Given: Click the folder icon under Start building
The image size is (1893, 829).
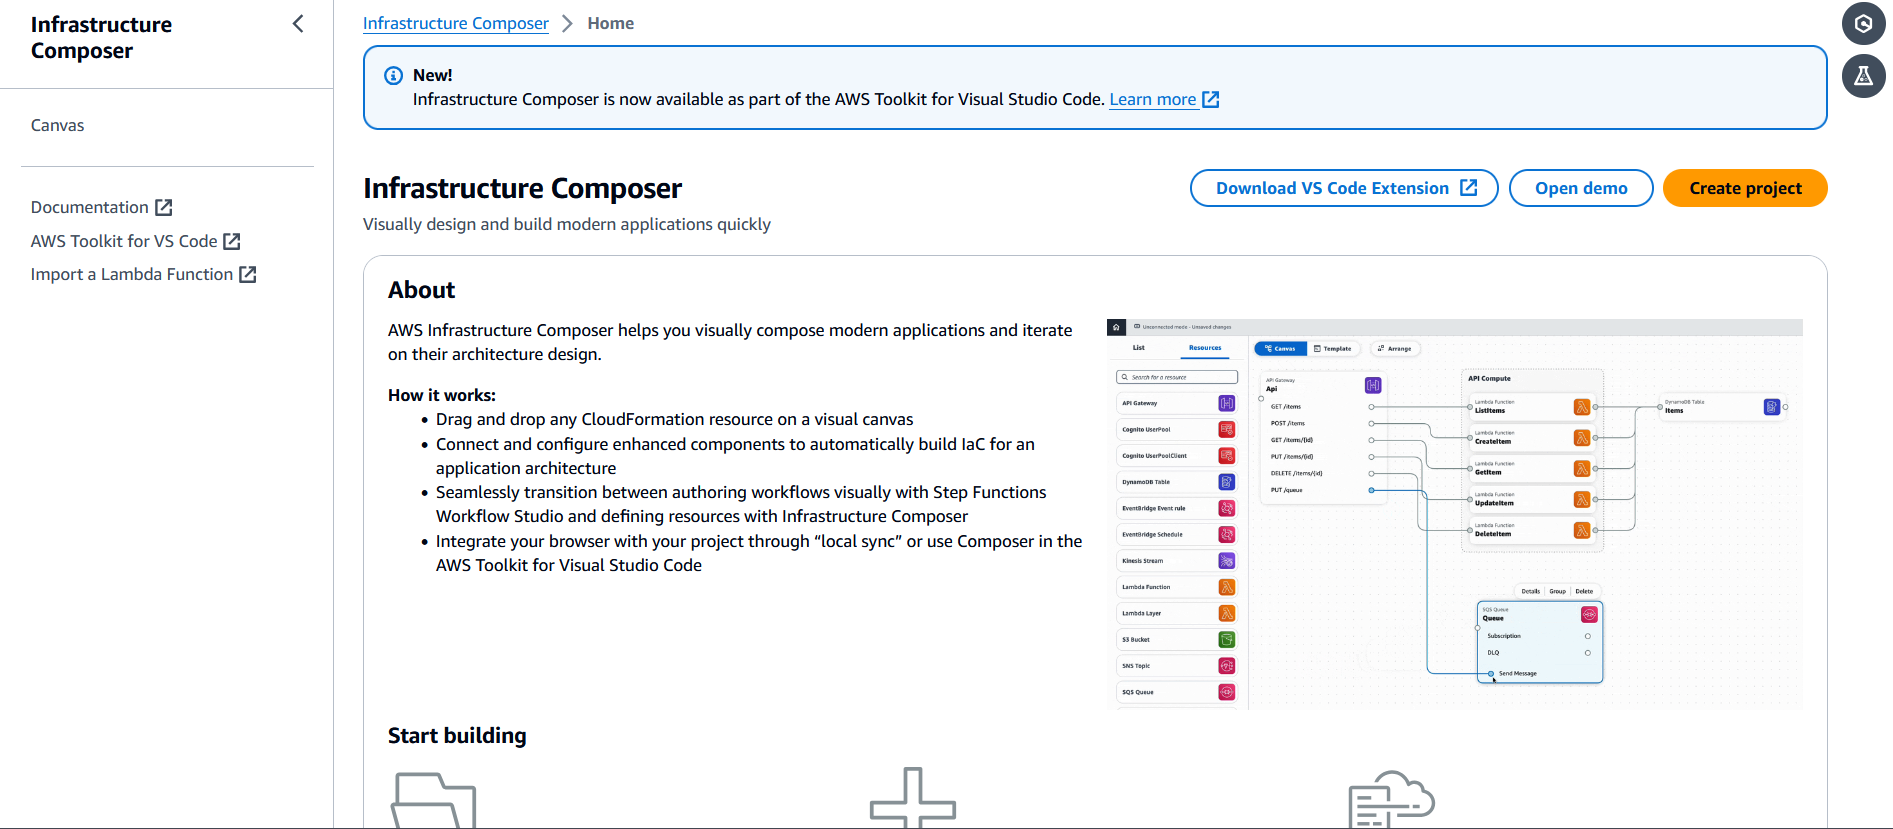Looking at the screenshot, I should point(433,800).
